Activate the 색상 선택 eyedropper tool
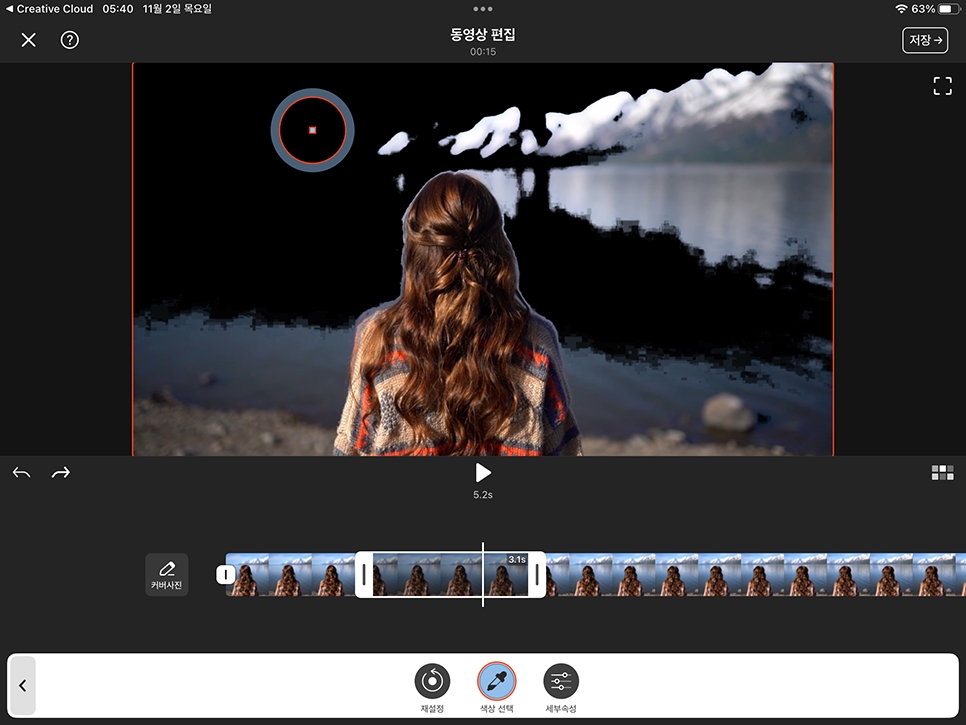966x725 pixels. [497, 688]
